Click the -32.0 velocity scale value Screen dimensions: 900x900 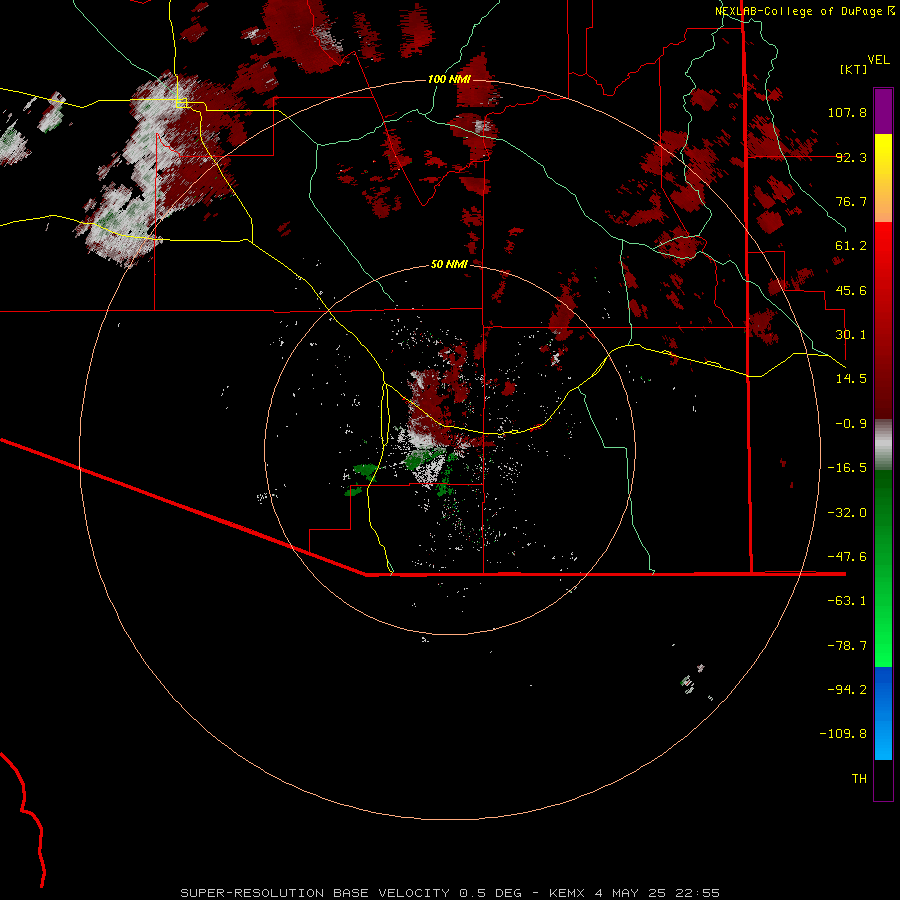click(x=847, y=513)
